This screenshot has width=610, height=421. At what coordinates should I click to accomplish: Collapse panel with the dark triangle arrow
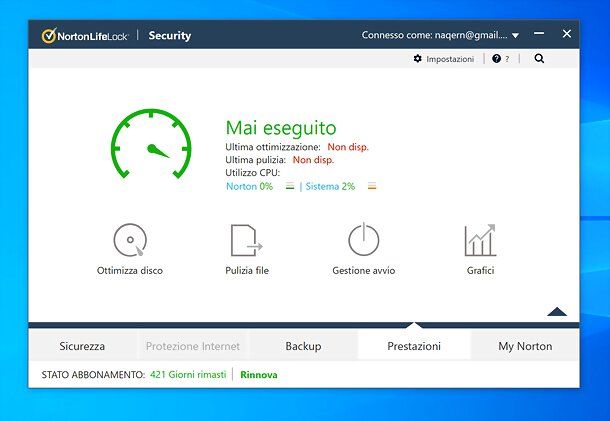click(x=557, y=312)
